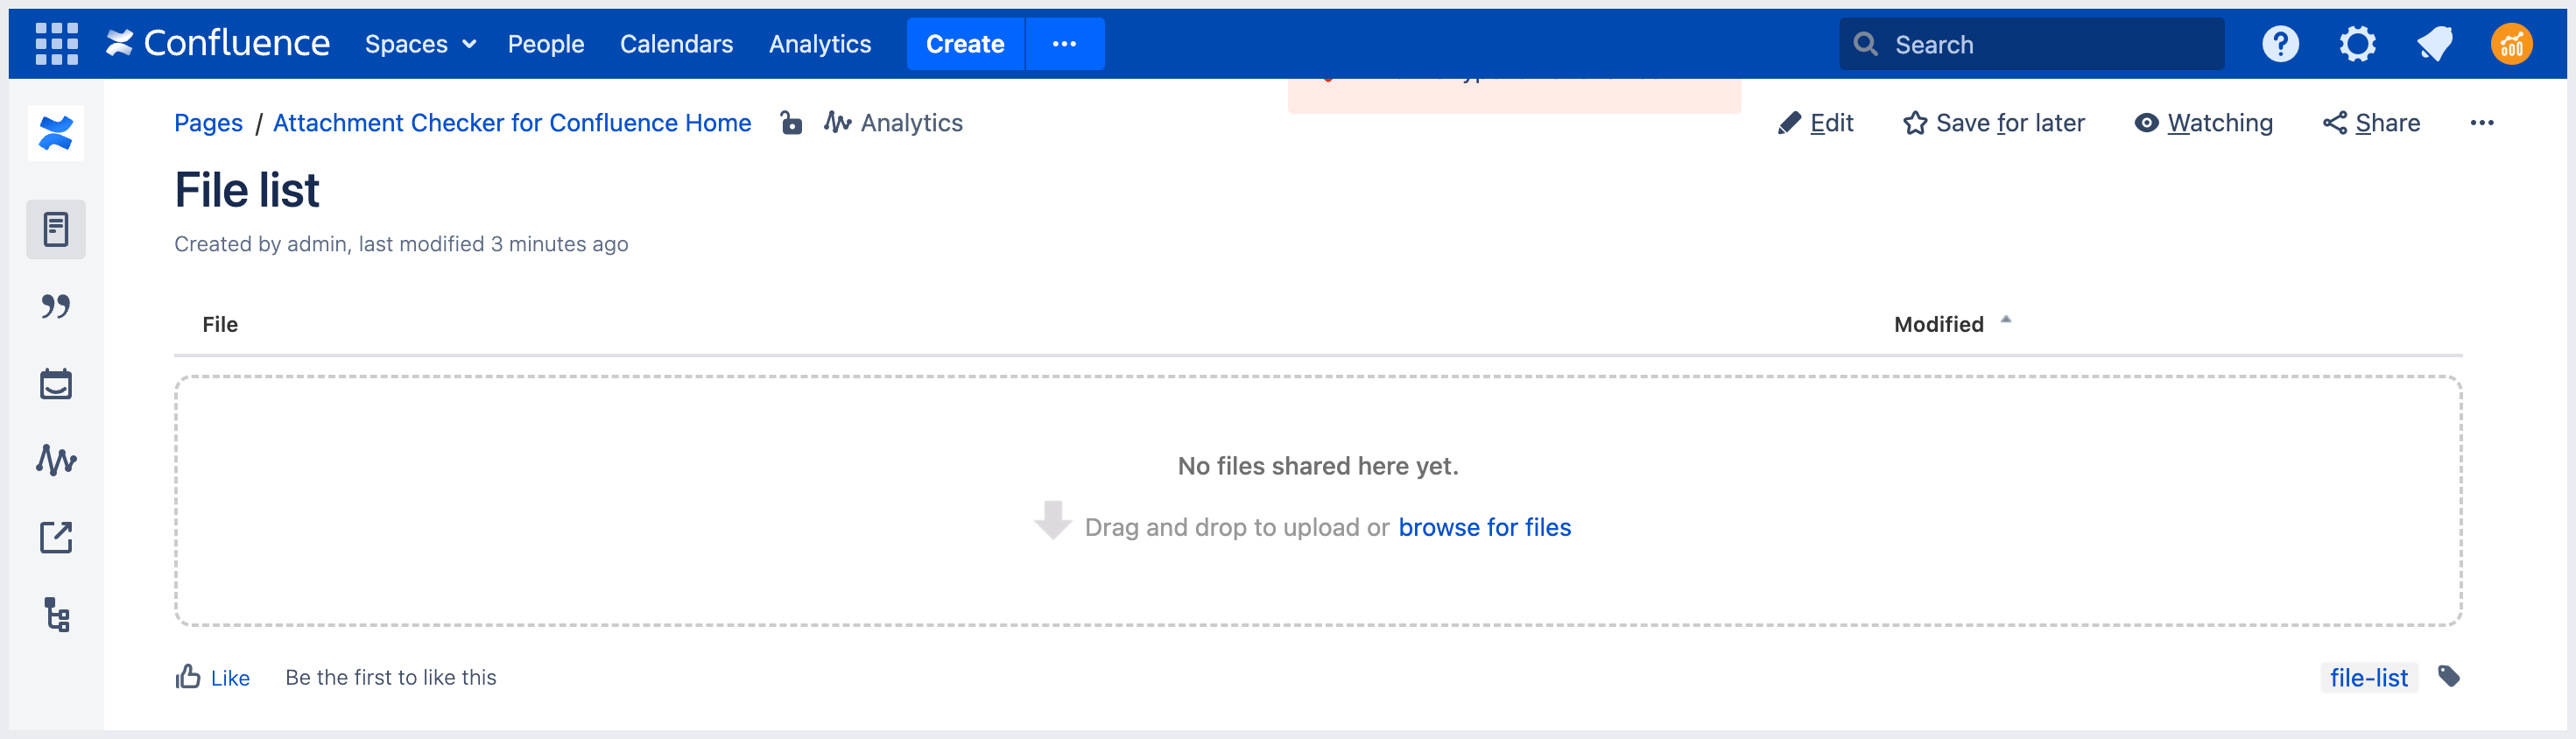Image resolution: width=2576 pixels, height=739 pixels.
Task: Open the Analytics icon in sidebar
Action: click(56, 460)
